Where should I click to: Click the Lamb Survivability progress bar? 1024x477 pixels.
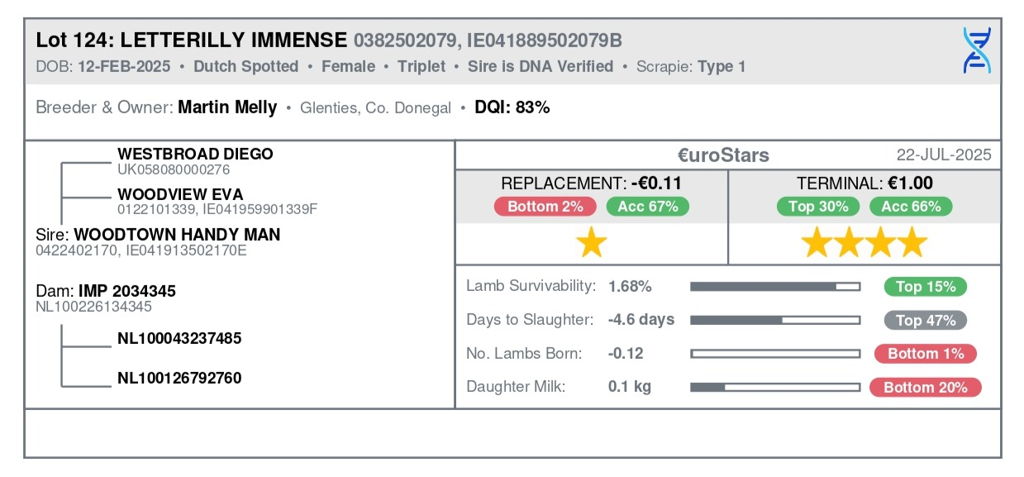click(775, 287)
